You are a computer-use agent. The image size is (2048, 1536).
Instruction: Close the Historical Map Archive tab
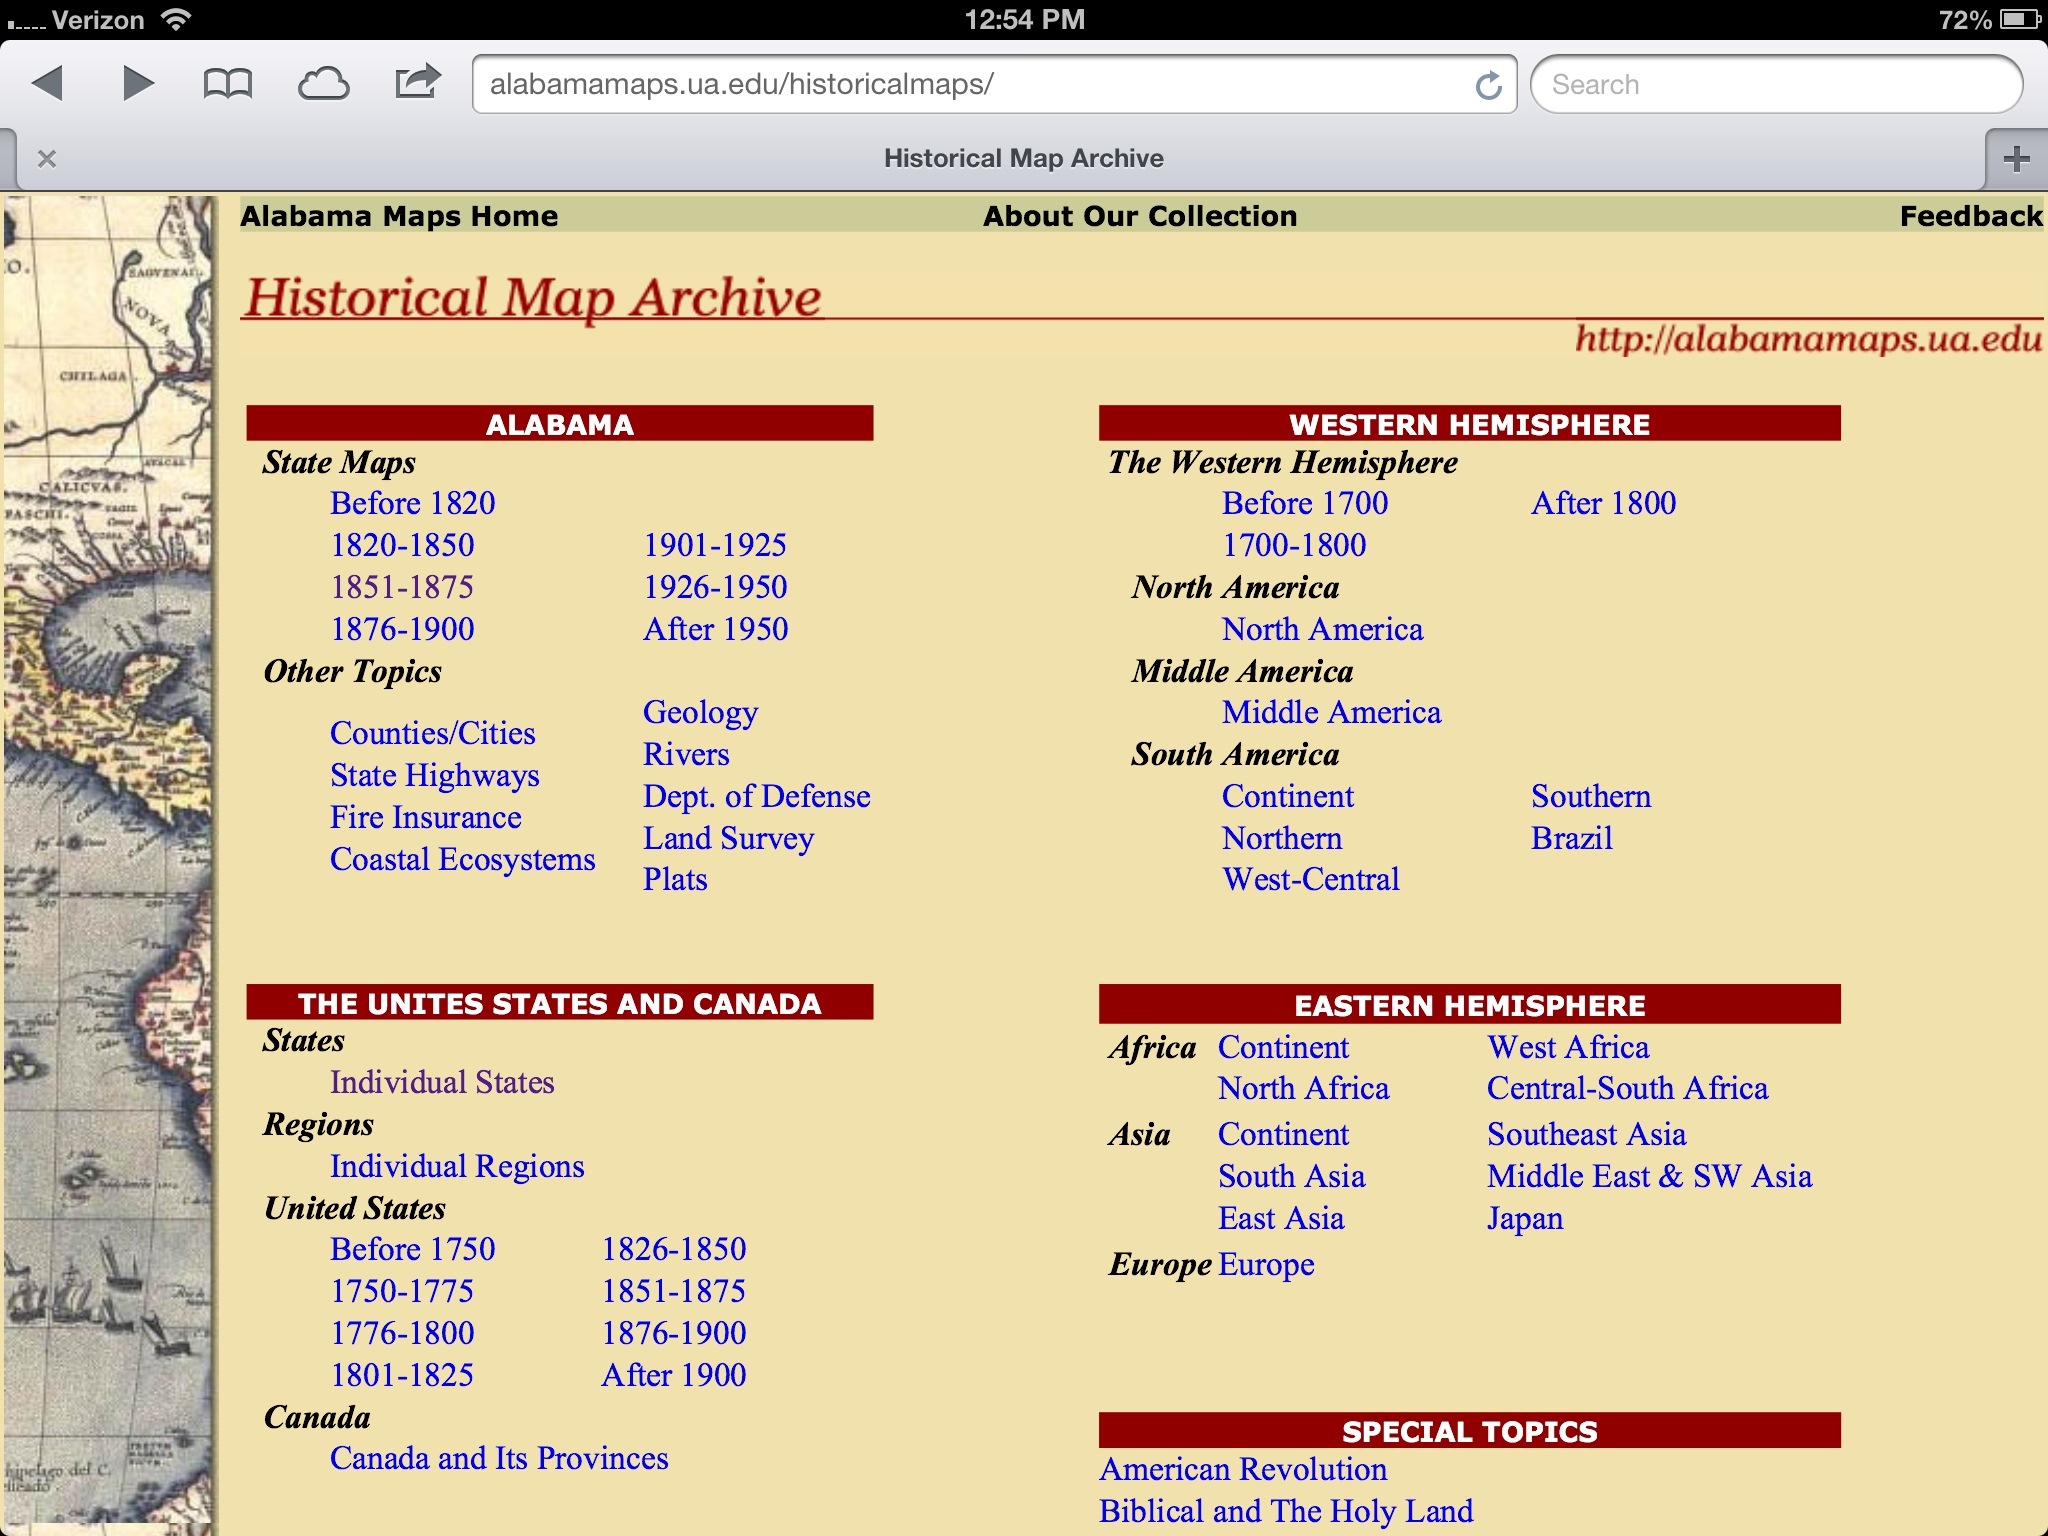[46, 158]
